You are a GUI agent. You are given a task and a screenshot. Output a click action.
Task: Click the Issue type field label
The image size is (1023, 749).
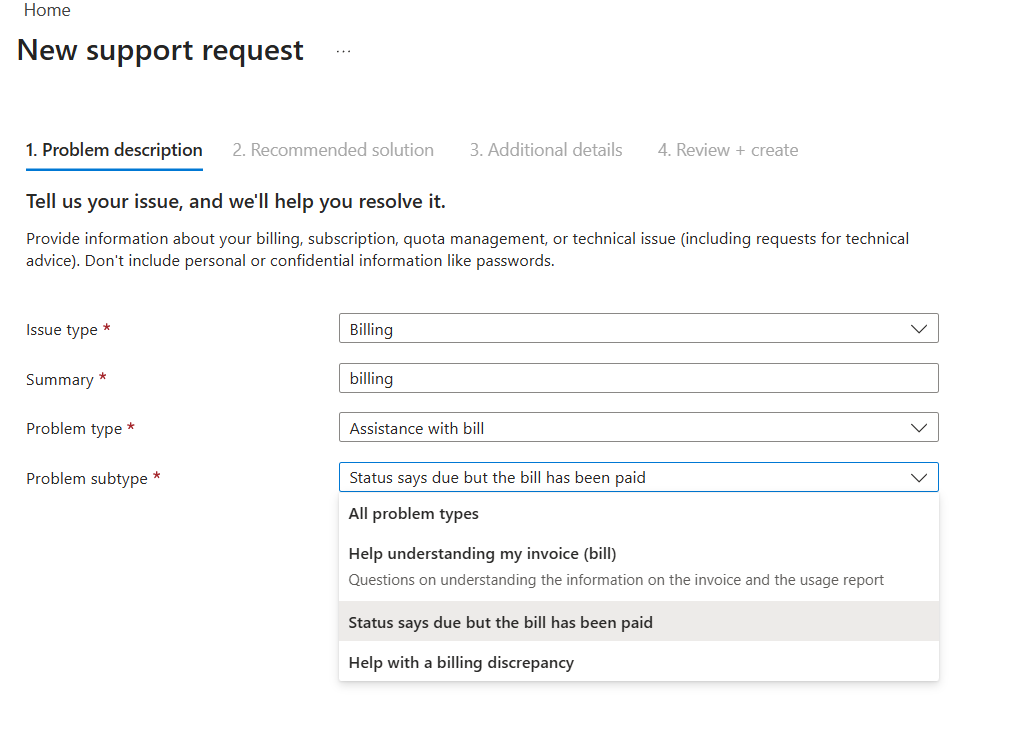pyautogui.click(x=62, y=330)
